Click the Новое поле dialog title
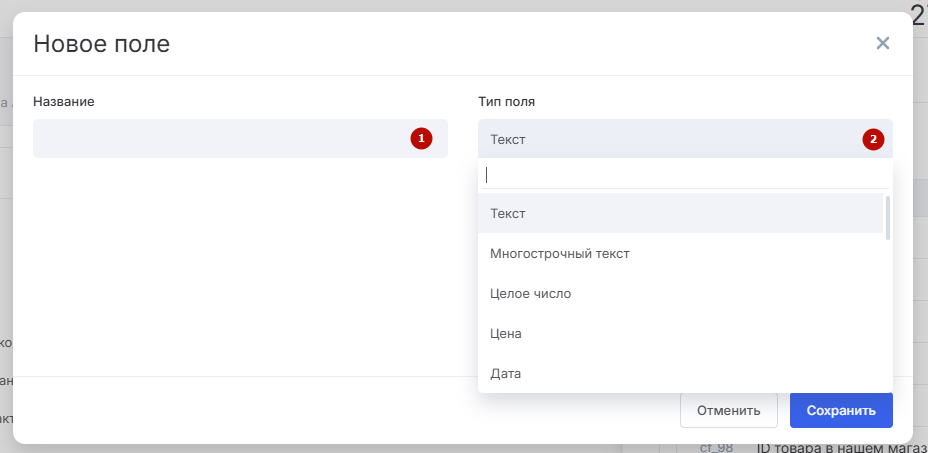The width and height of the screenshot is (928, 453). tap(102, 43)
